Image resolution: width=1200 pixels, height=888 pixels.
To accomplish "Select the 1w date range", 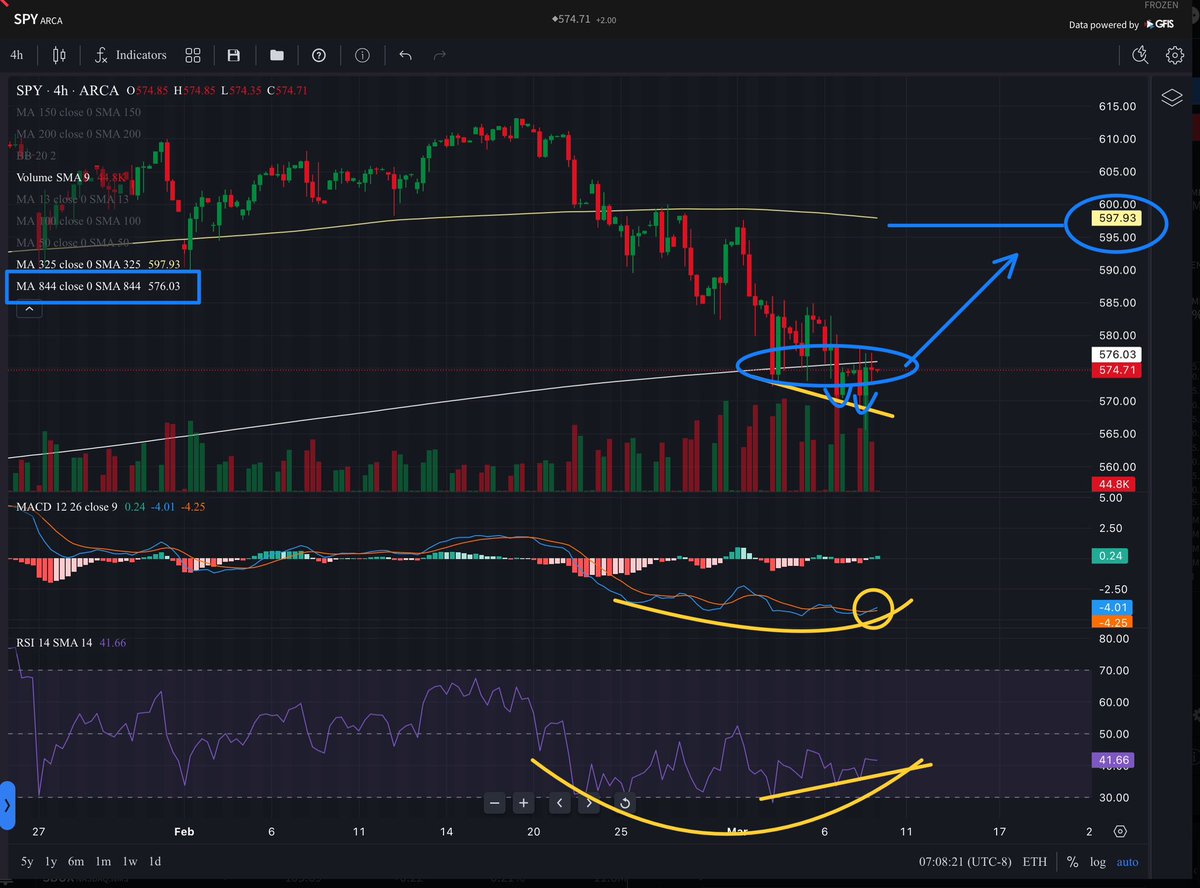I will pos(130,861).
